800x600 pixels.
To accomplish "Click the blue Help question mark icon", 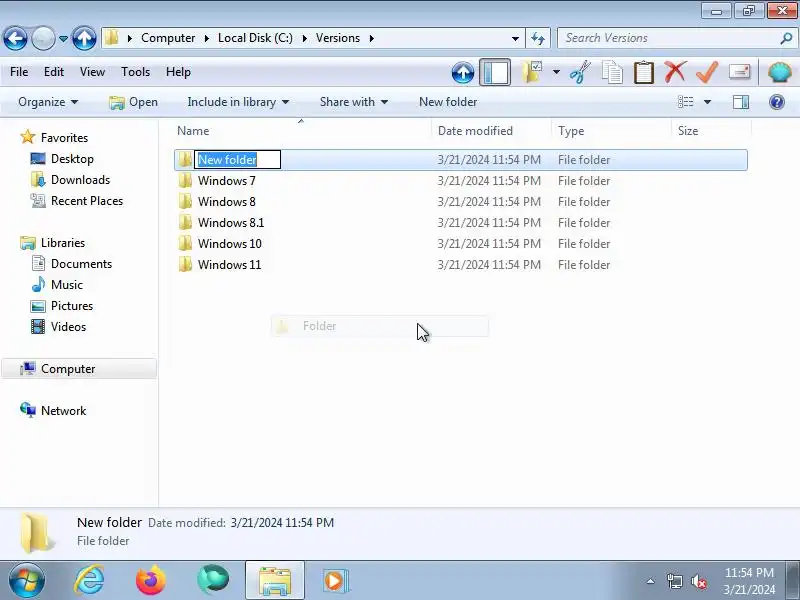I will coord(777,102).
